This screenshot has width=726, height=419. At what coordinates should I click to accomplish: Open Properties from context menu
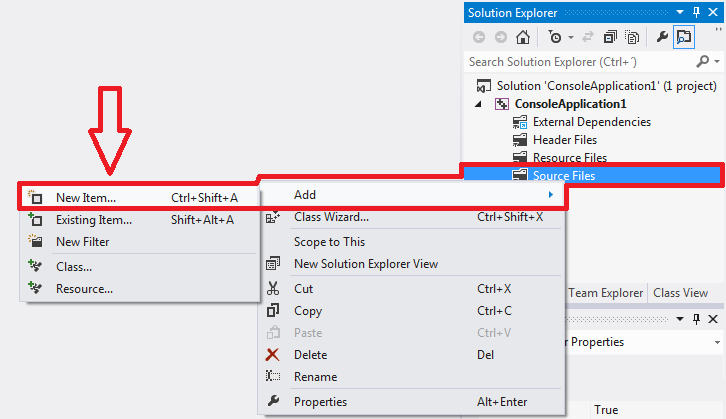[x=411, y=402]
